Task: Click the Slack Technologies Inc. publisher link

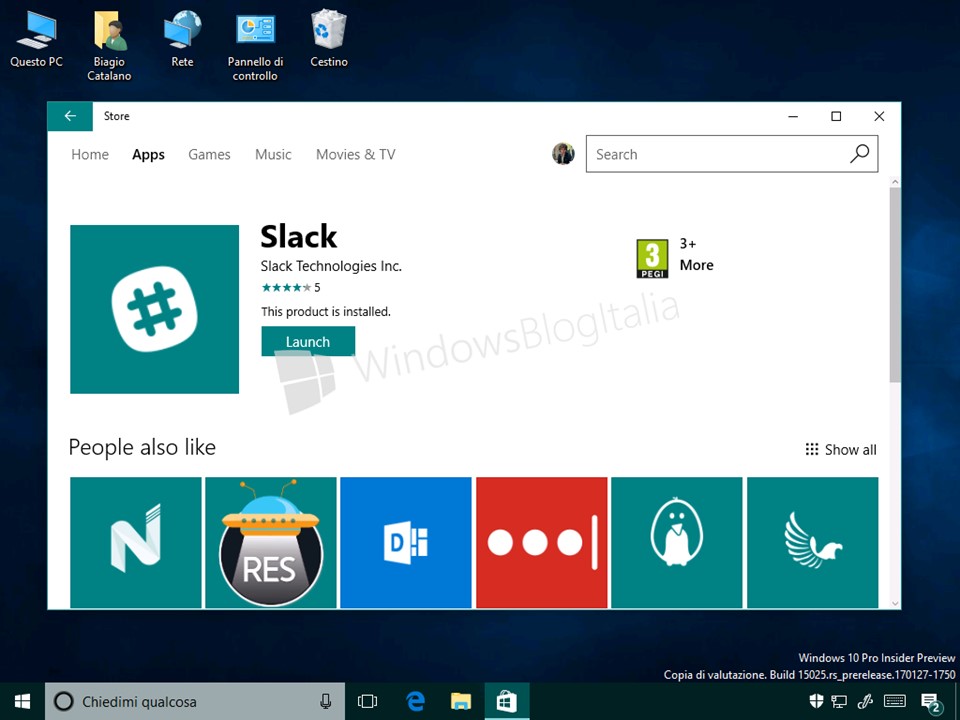Action: (x=331, y=266)
